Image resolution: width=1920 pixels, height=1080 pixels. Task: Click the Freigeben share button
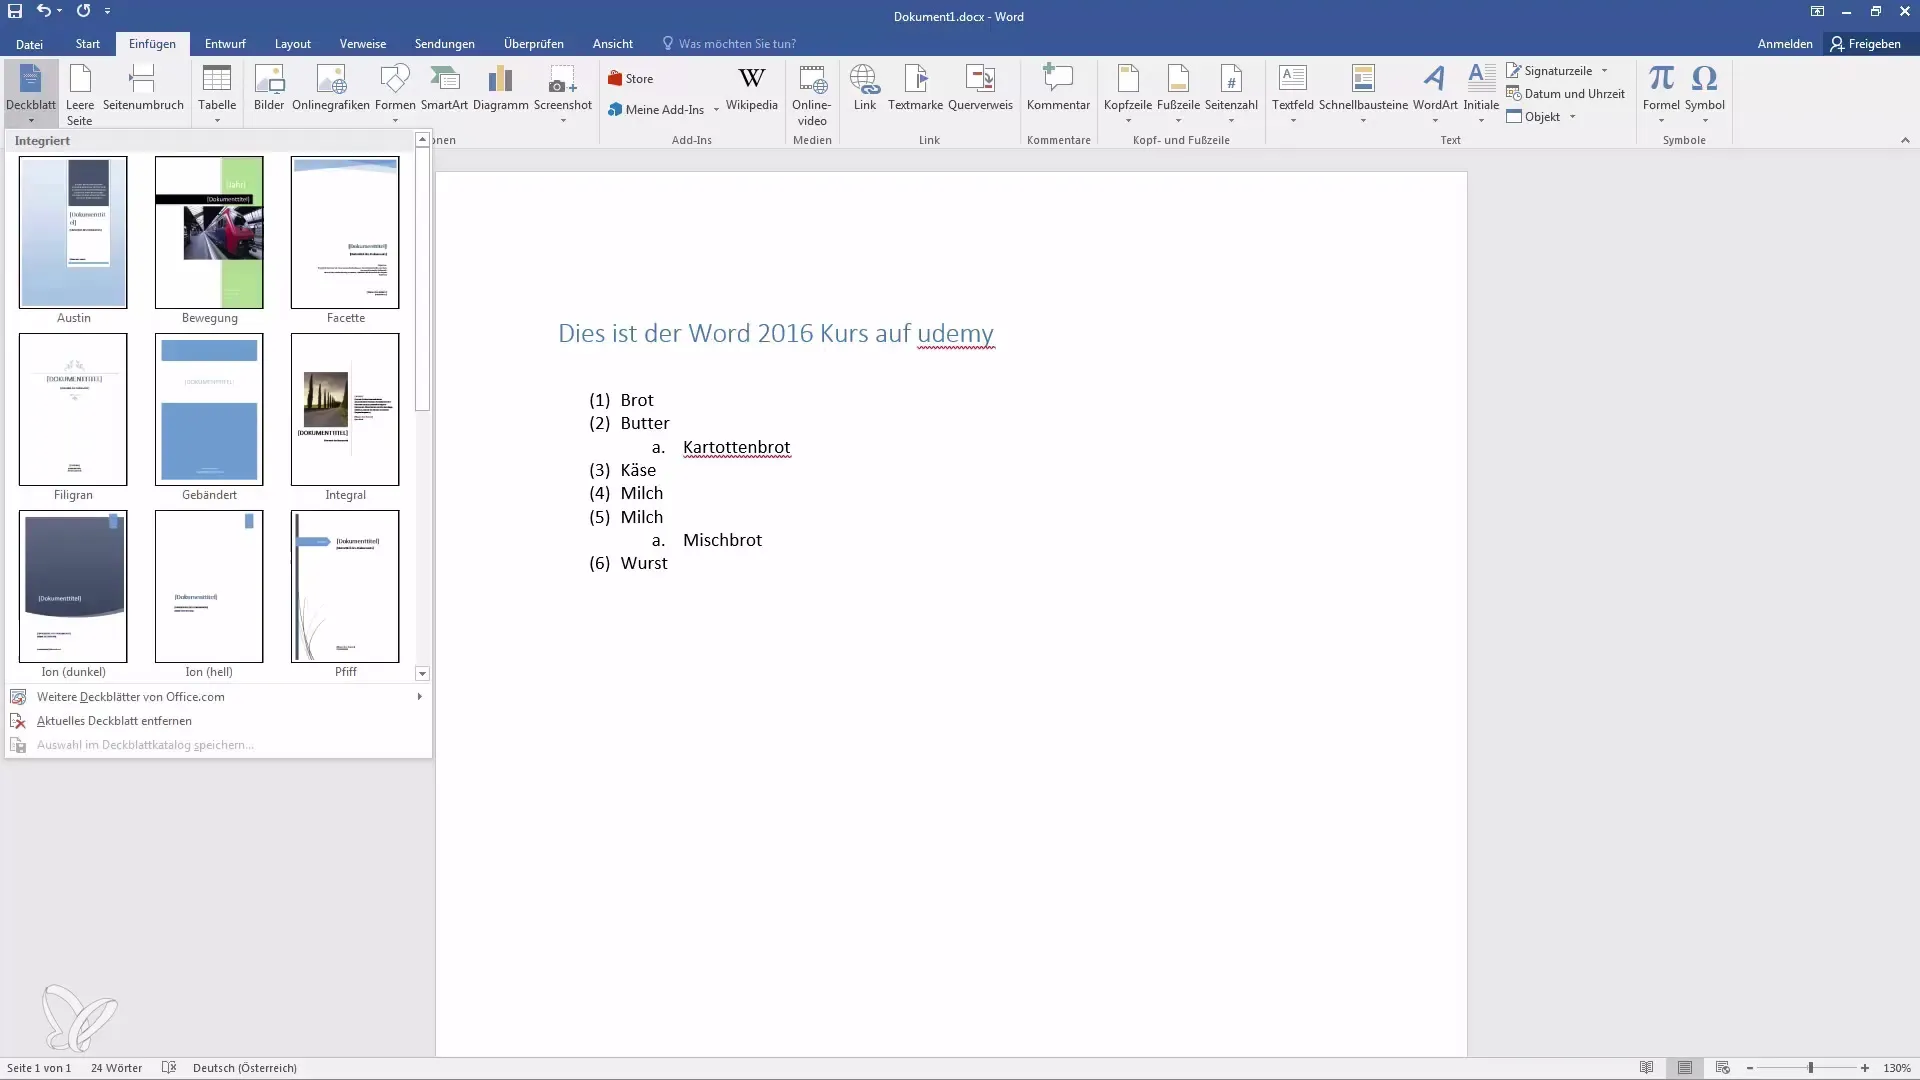coord(1866,44)
